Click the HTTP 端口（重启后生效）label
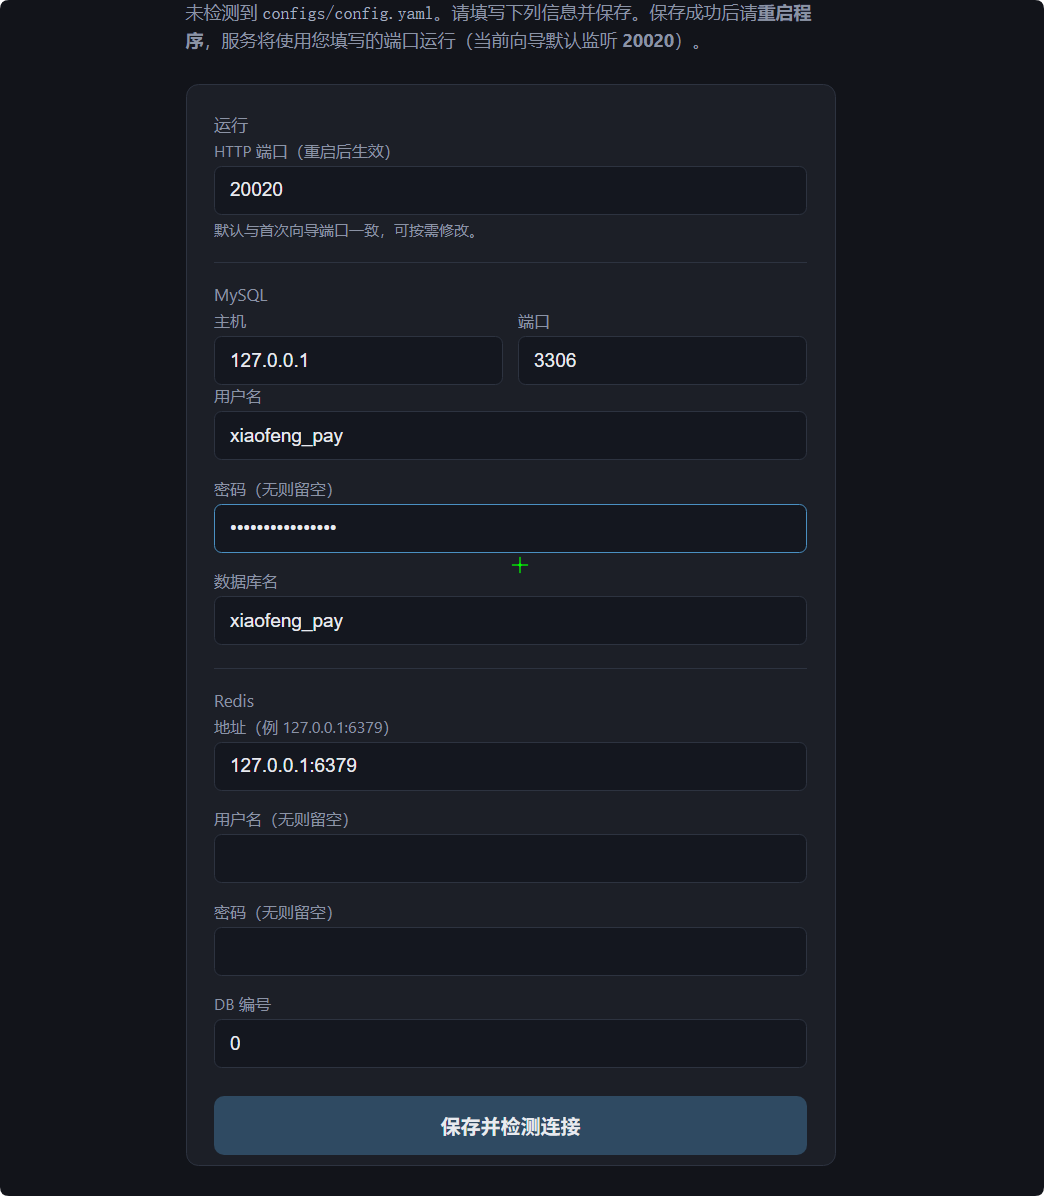 (302, 152)
